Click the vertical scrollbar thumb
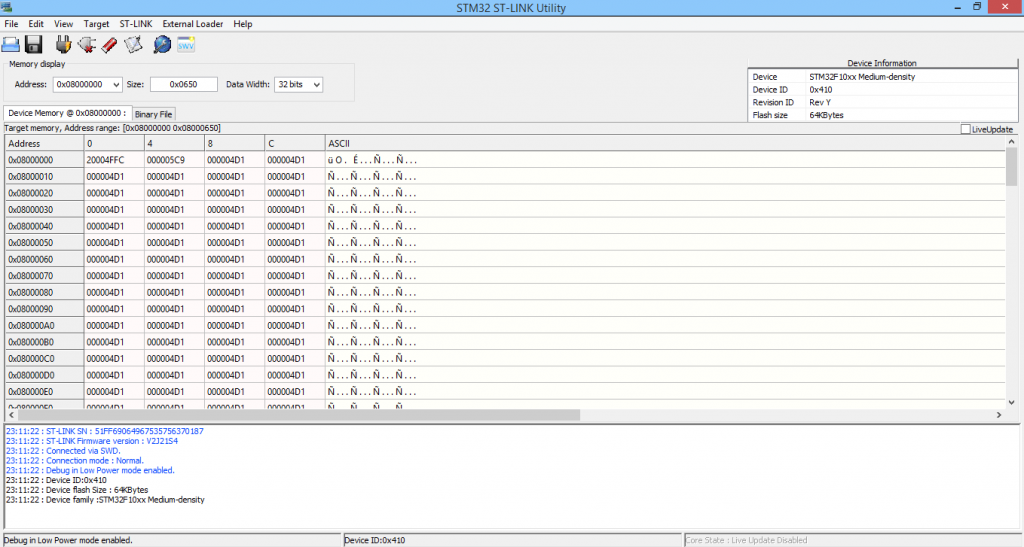 click(1011, 166)
